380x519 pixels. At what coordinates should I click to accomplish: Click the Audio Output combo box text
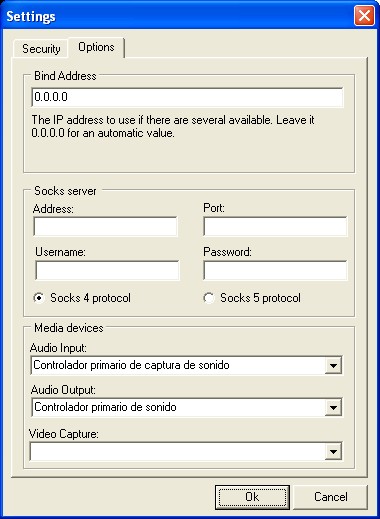pos(105,407)
